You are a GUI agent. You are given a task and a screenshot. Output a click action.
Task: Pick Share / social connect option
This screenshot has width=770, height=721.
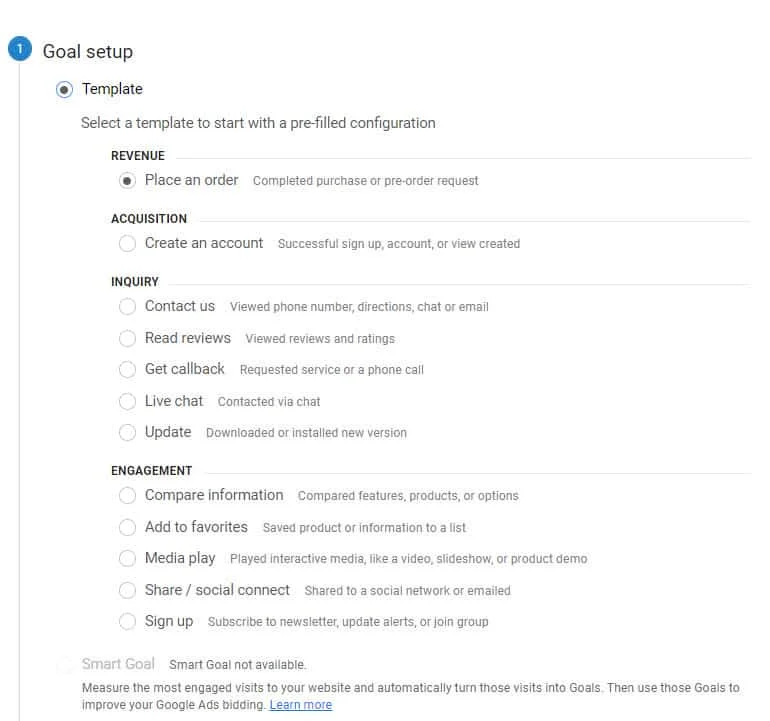coord(127,591)
